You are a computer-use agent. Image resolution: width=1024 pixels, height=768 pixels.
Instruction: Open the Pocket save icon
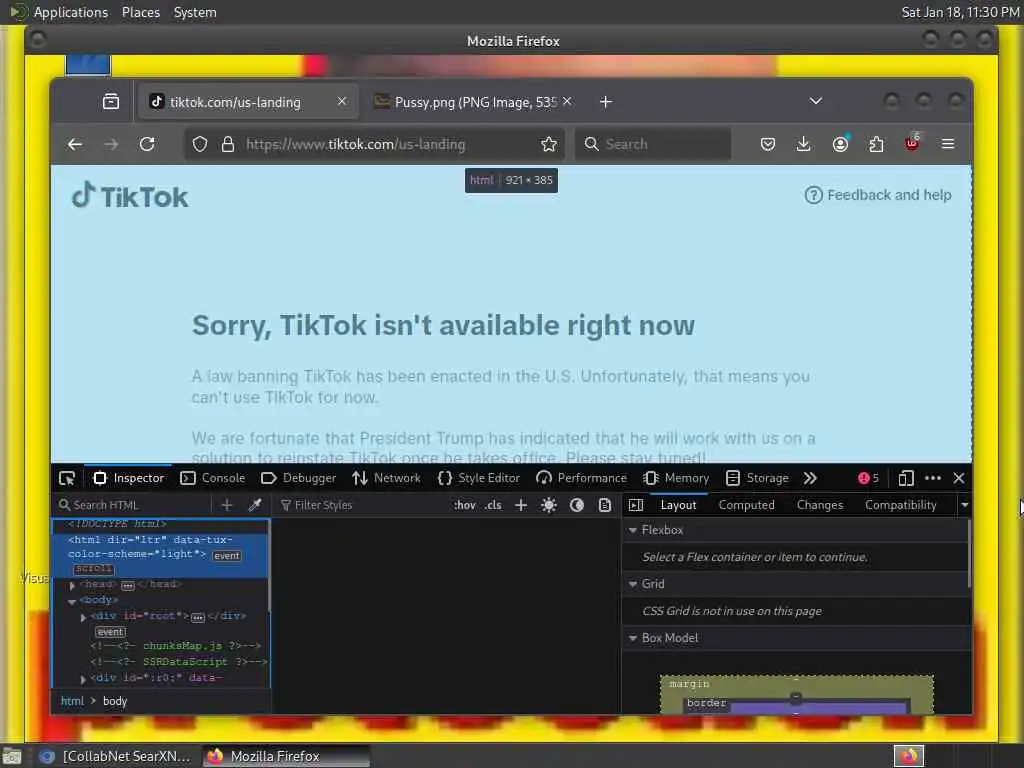click(x=768, y=144)
